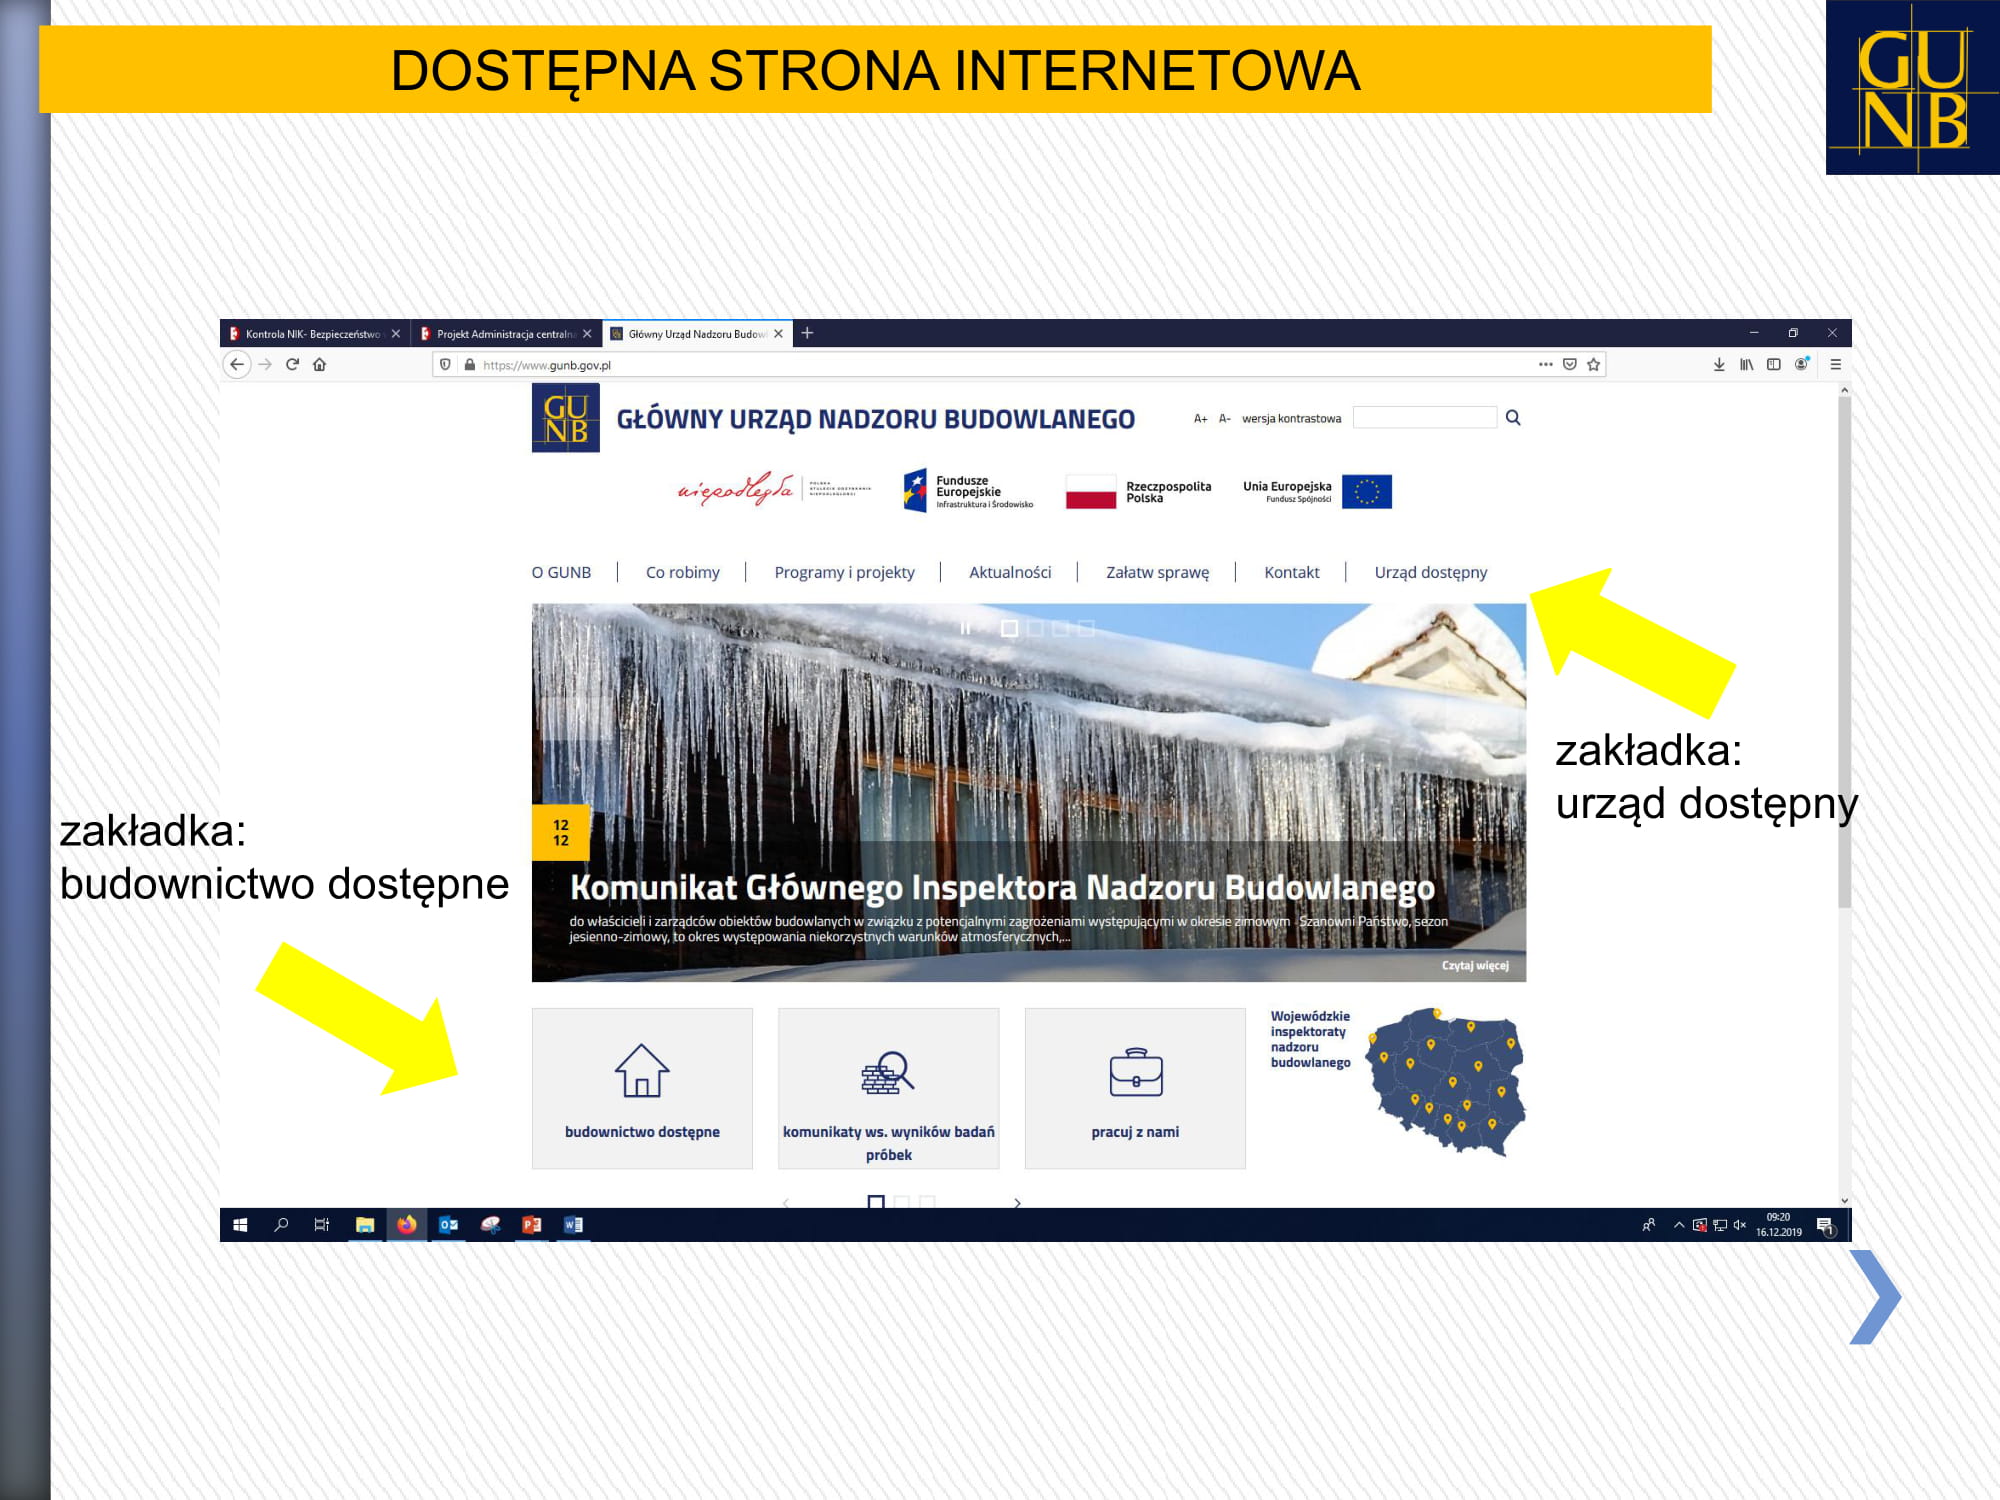
Task: Click the browser forward arrow
Action: (x=265, y=364)
